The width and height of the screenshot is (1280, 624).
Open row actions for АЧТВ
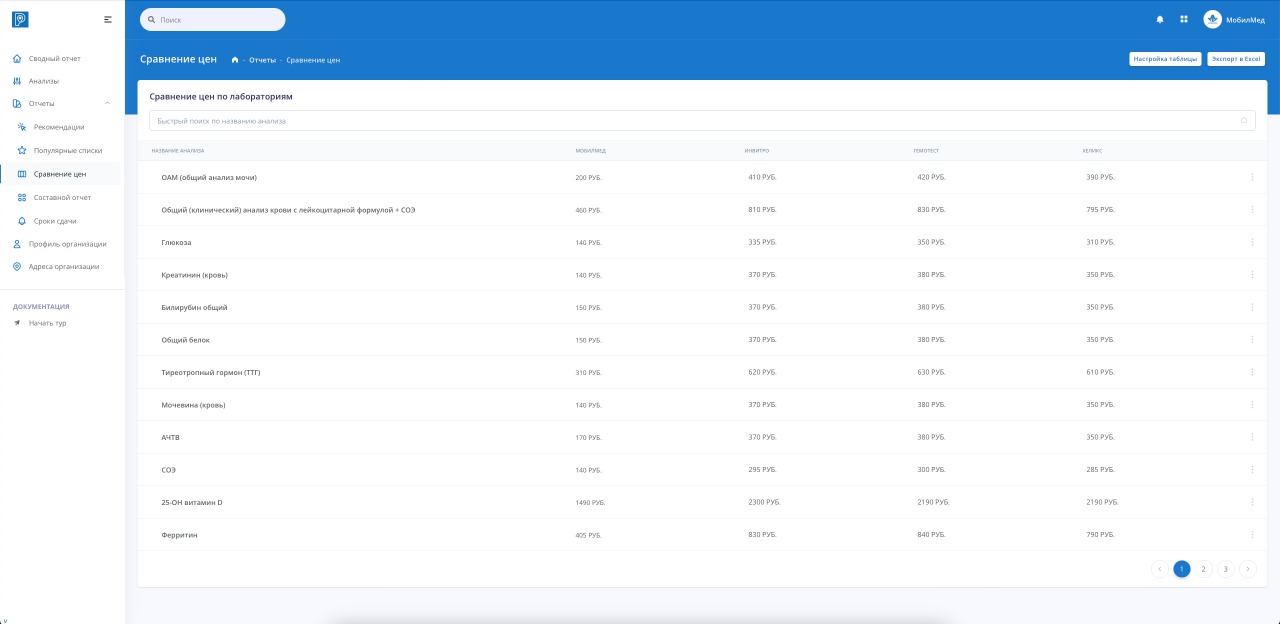(1252, 437)
